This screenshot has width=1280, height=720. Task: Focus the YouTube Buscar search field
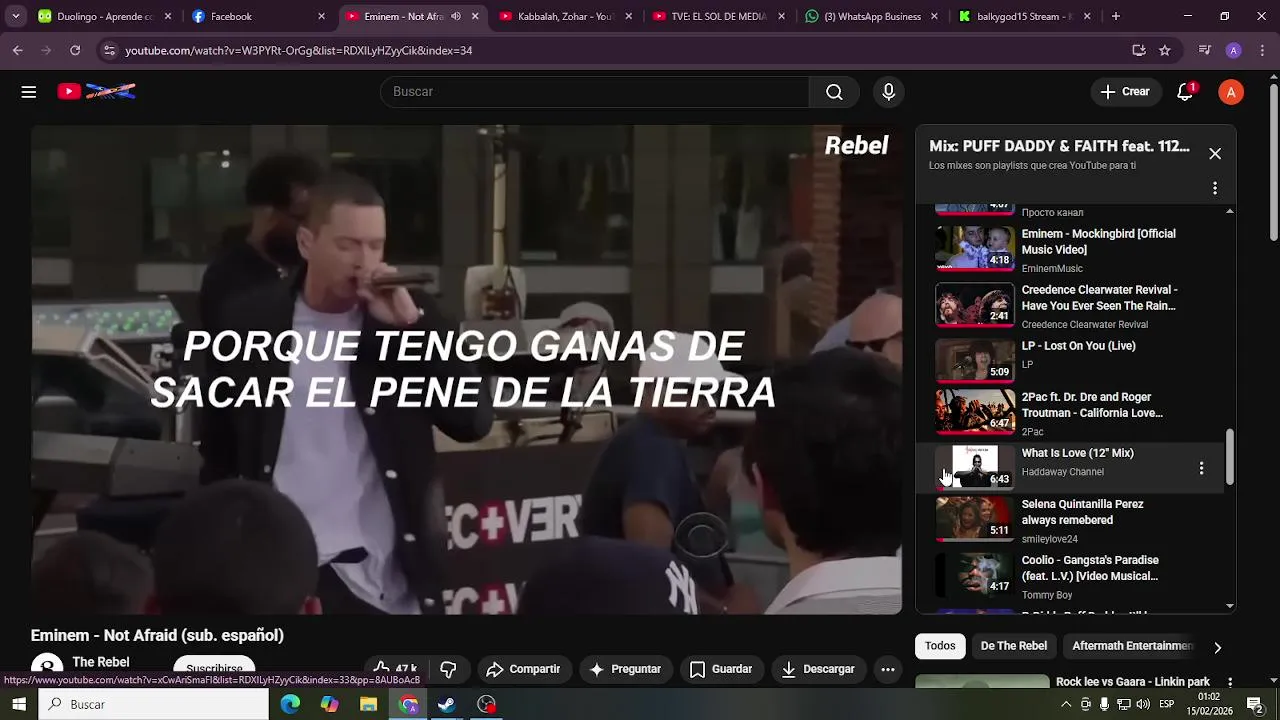tap(595, 92)
